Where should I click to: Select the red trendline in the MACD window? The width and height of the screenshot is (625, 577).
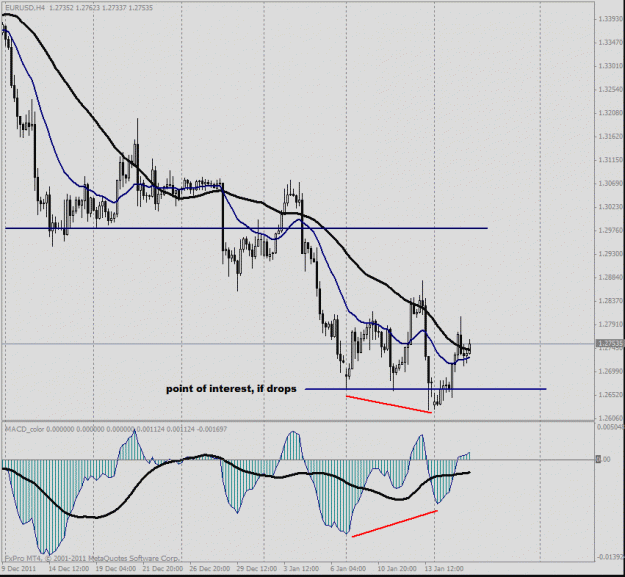pos(395,524)
